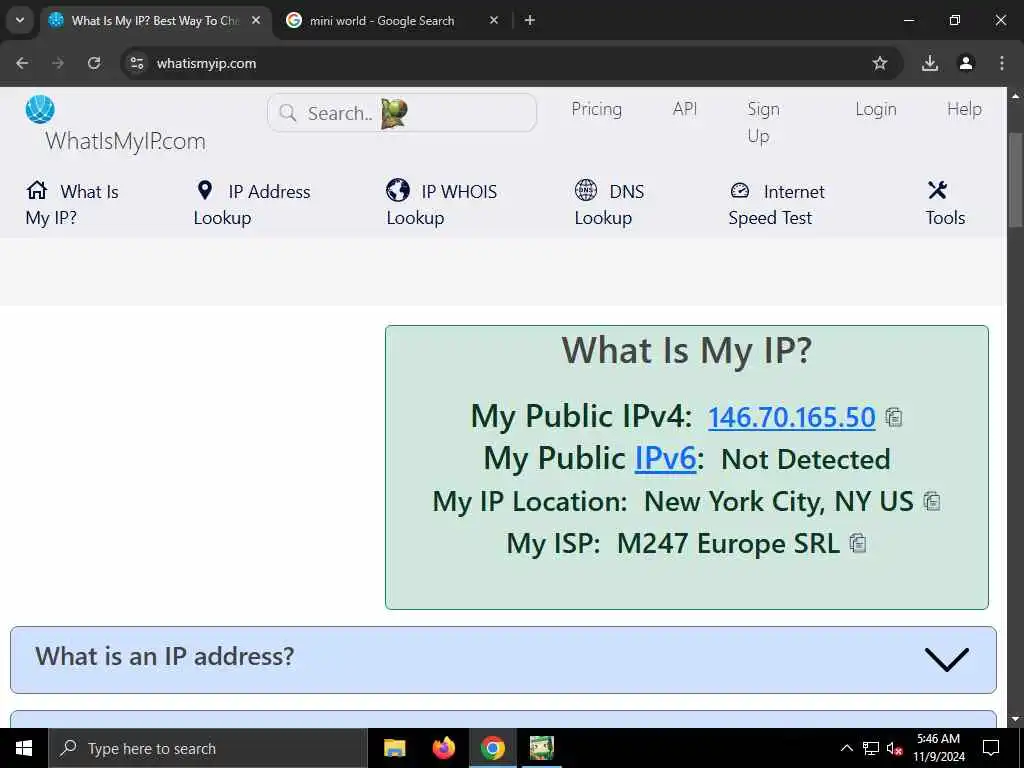The height and width of the screenshot is (768, 1024).
Task: Close the mini world Google Search tab
Action: pyautogui.click(x=494, y=20)
